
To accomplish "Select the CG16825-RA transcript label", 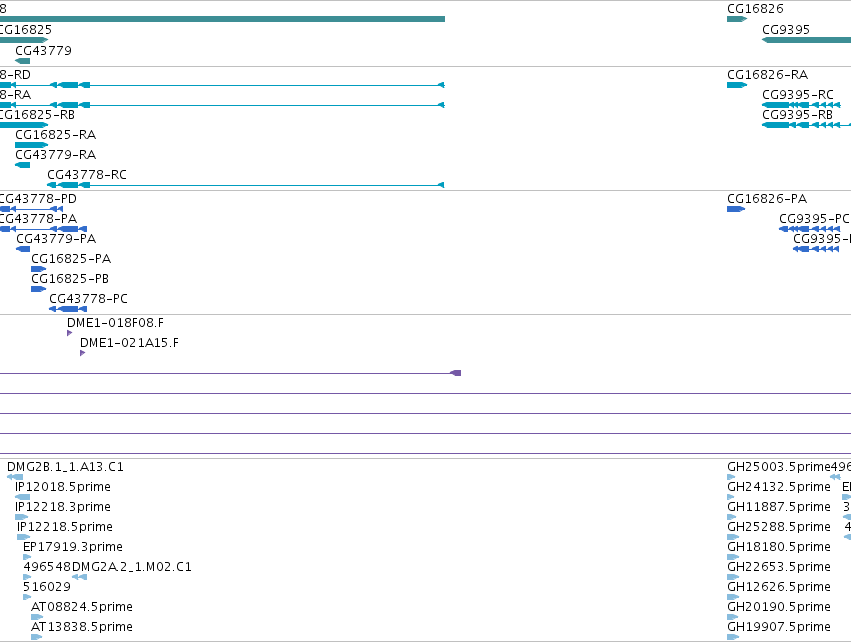I will point(55,135).
